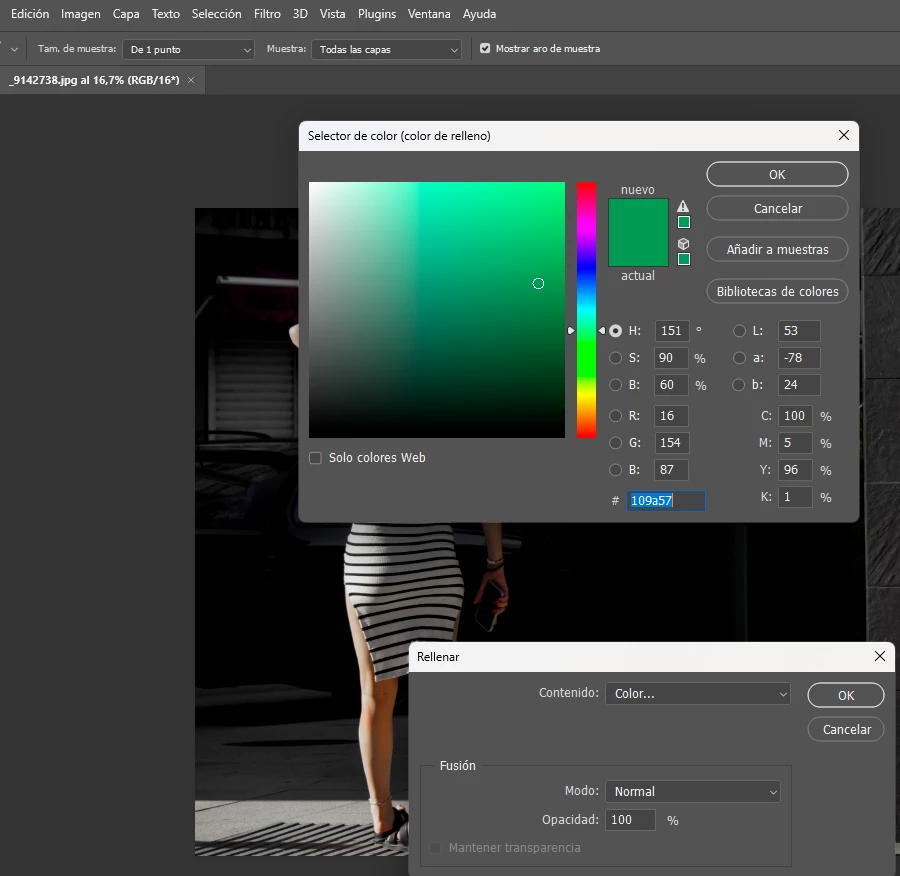Click the out-of-gamut warning triangle icon
Screen dimensions: 900x876
(x=682, y=206)
